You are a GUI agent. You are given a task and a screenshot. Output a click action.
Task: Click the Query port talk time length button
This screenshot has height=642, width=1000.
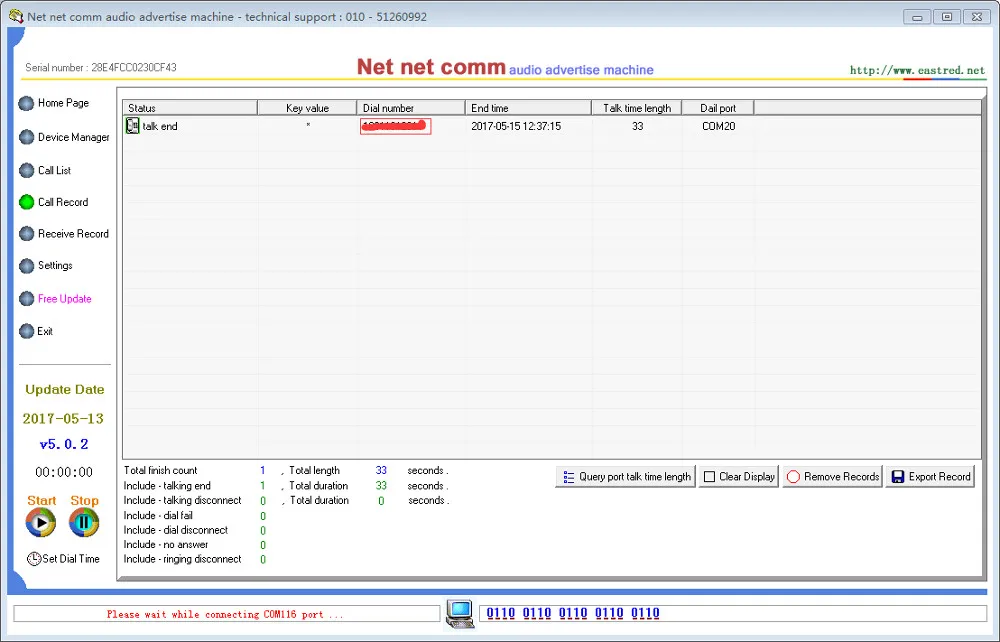[625, 477]
